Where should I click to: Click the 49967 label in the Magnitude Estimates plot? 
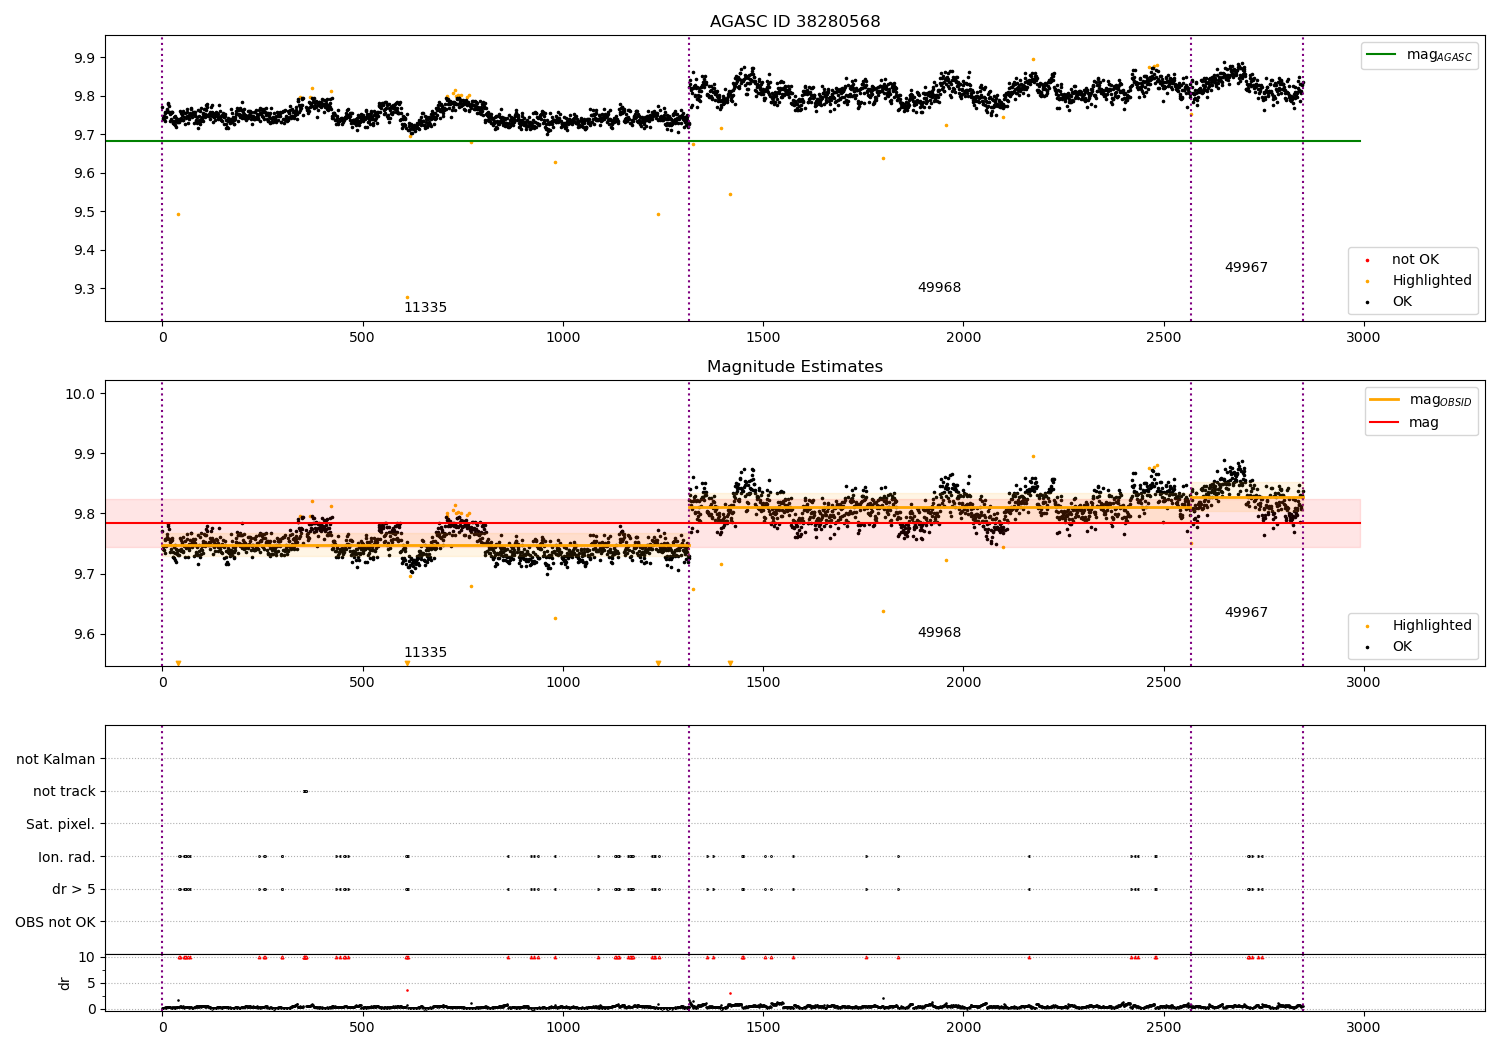click(x=1246, y=612)
